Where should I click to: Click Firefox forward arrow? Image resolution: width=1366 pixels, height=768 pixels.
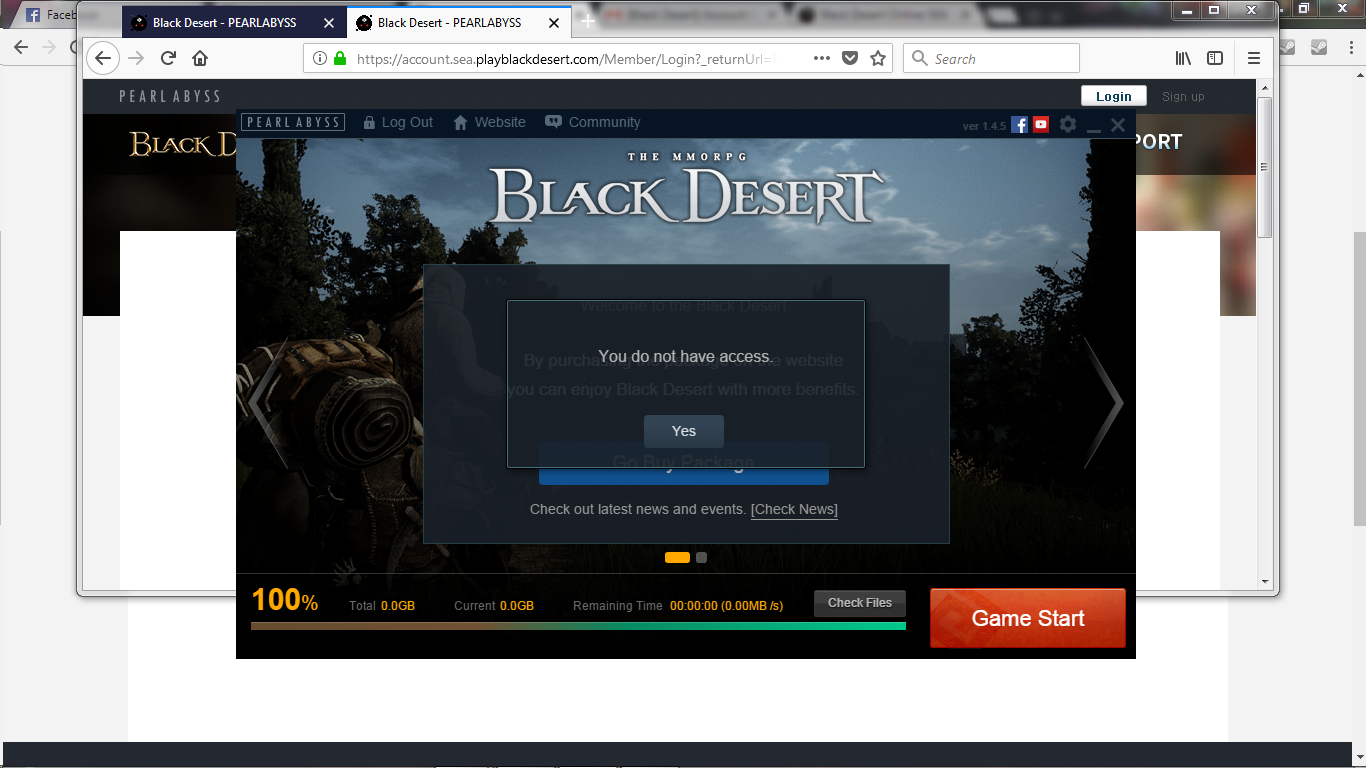point(138,58)
